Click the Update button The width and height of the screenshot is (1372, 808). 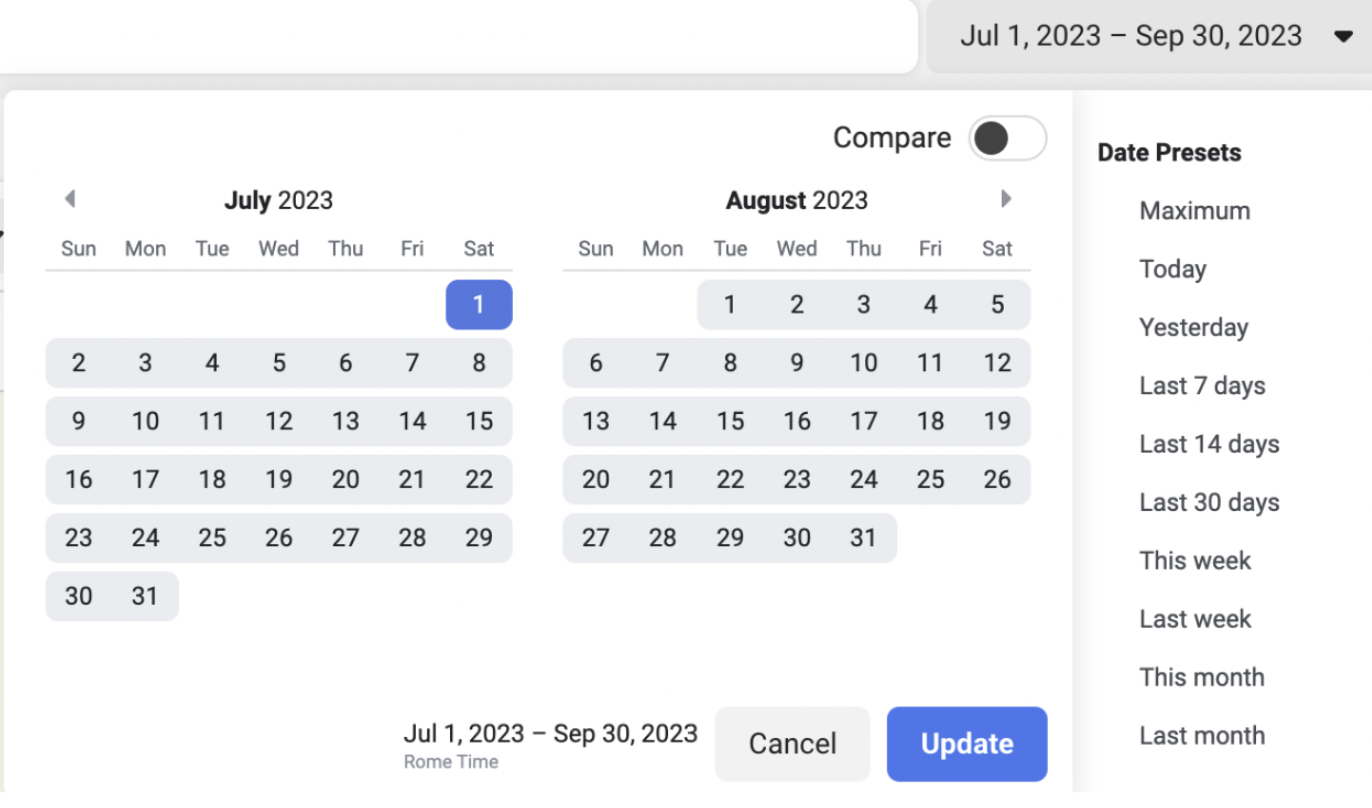[x=966, y=744]
